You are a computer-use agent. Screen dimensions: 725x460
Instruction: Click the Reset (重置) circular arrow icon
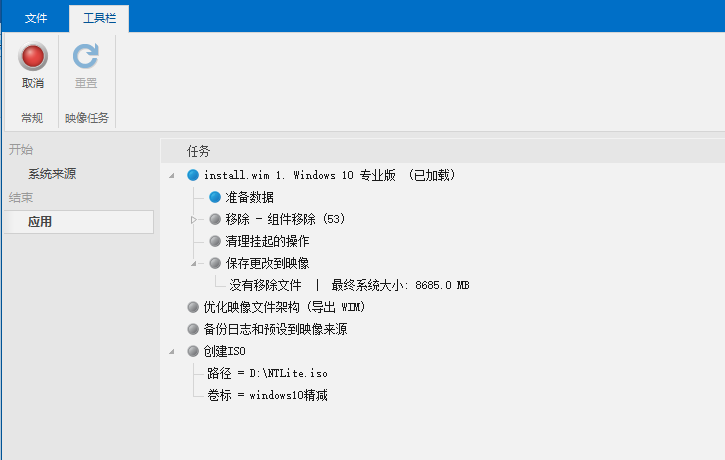[86, 56]
